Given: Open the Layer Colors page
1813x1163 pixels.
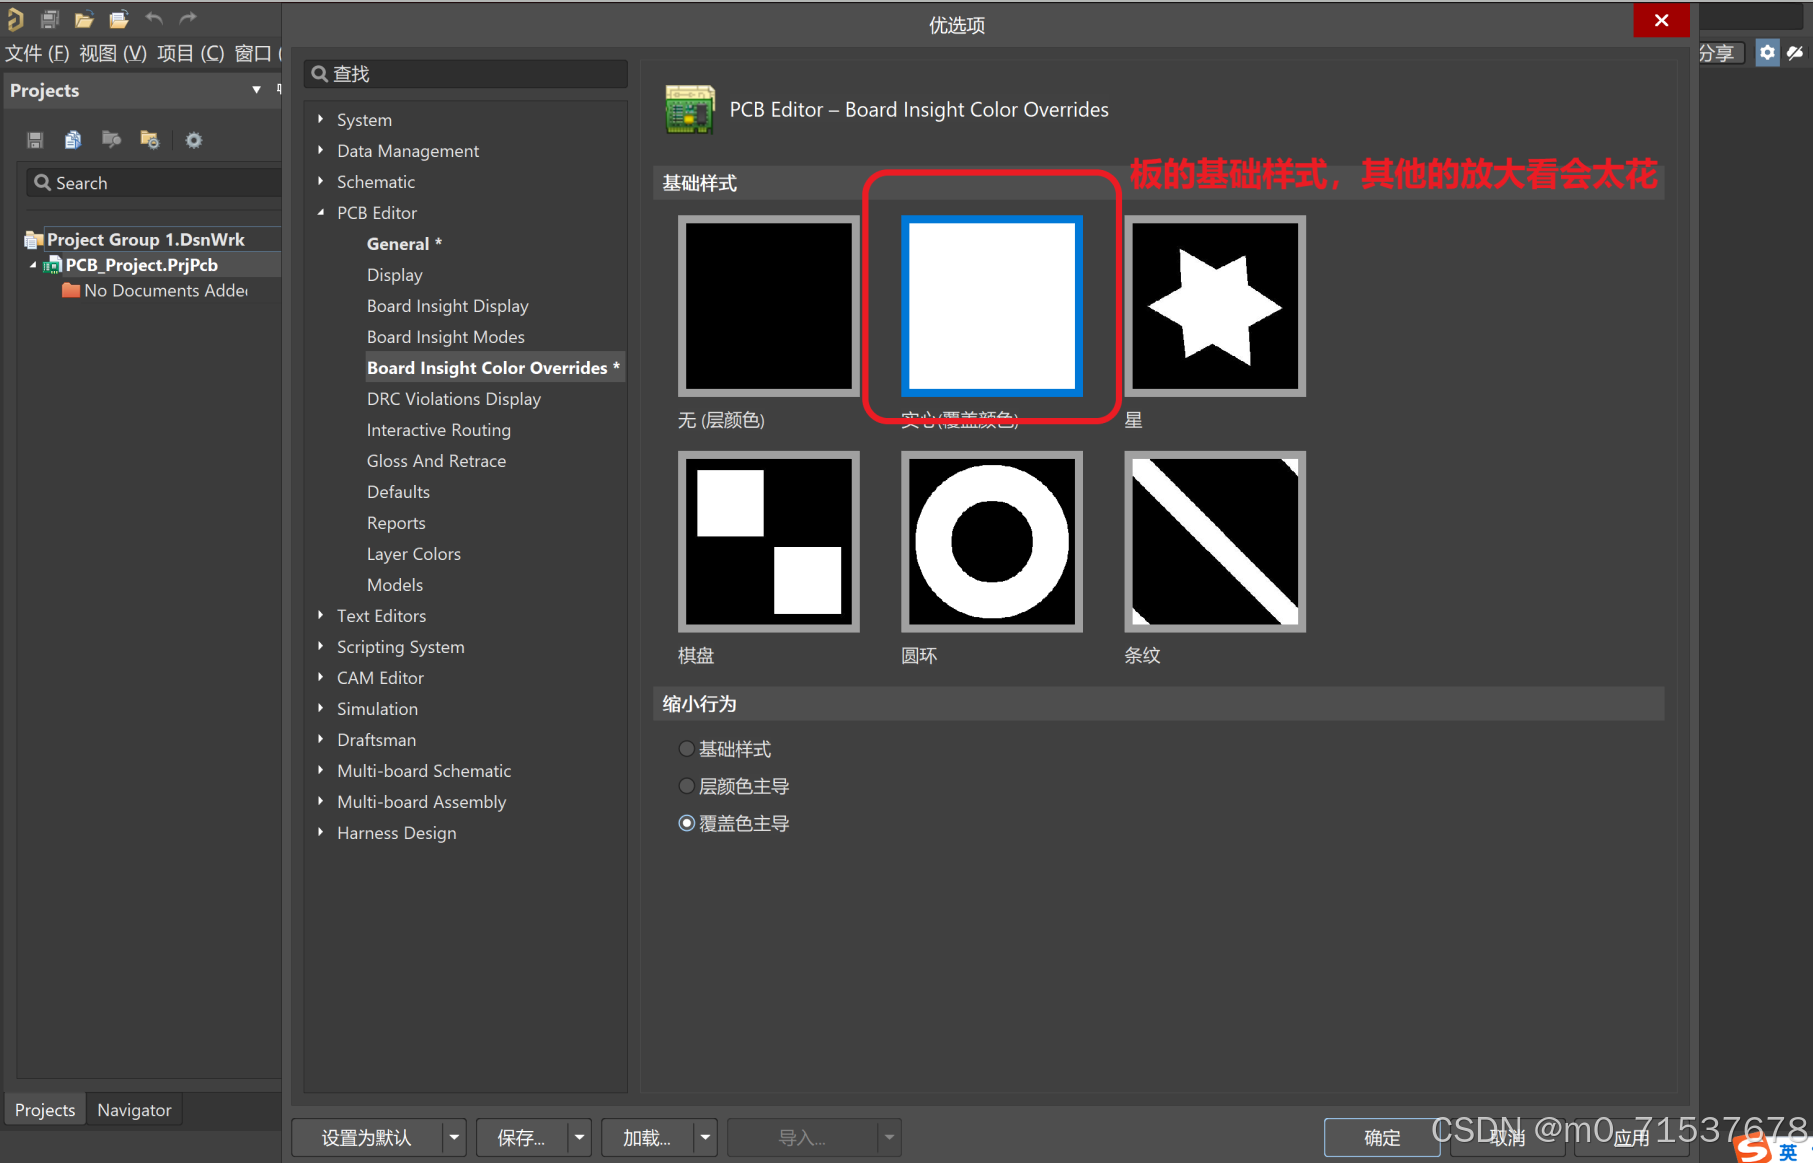Looking at the screenshot, I should tap(413, 553).
